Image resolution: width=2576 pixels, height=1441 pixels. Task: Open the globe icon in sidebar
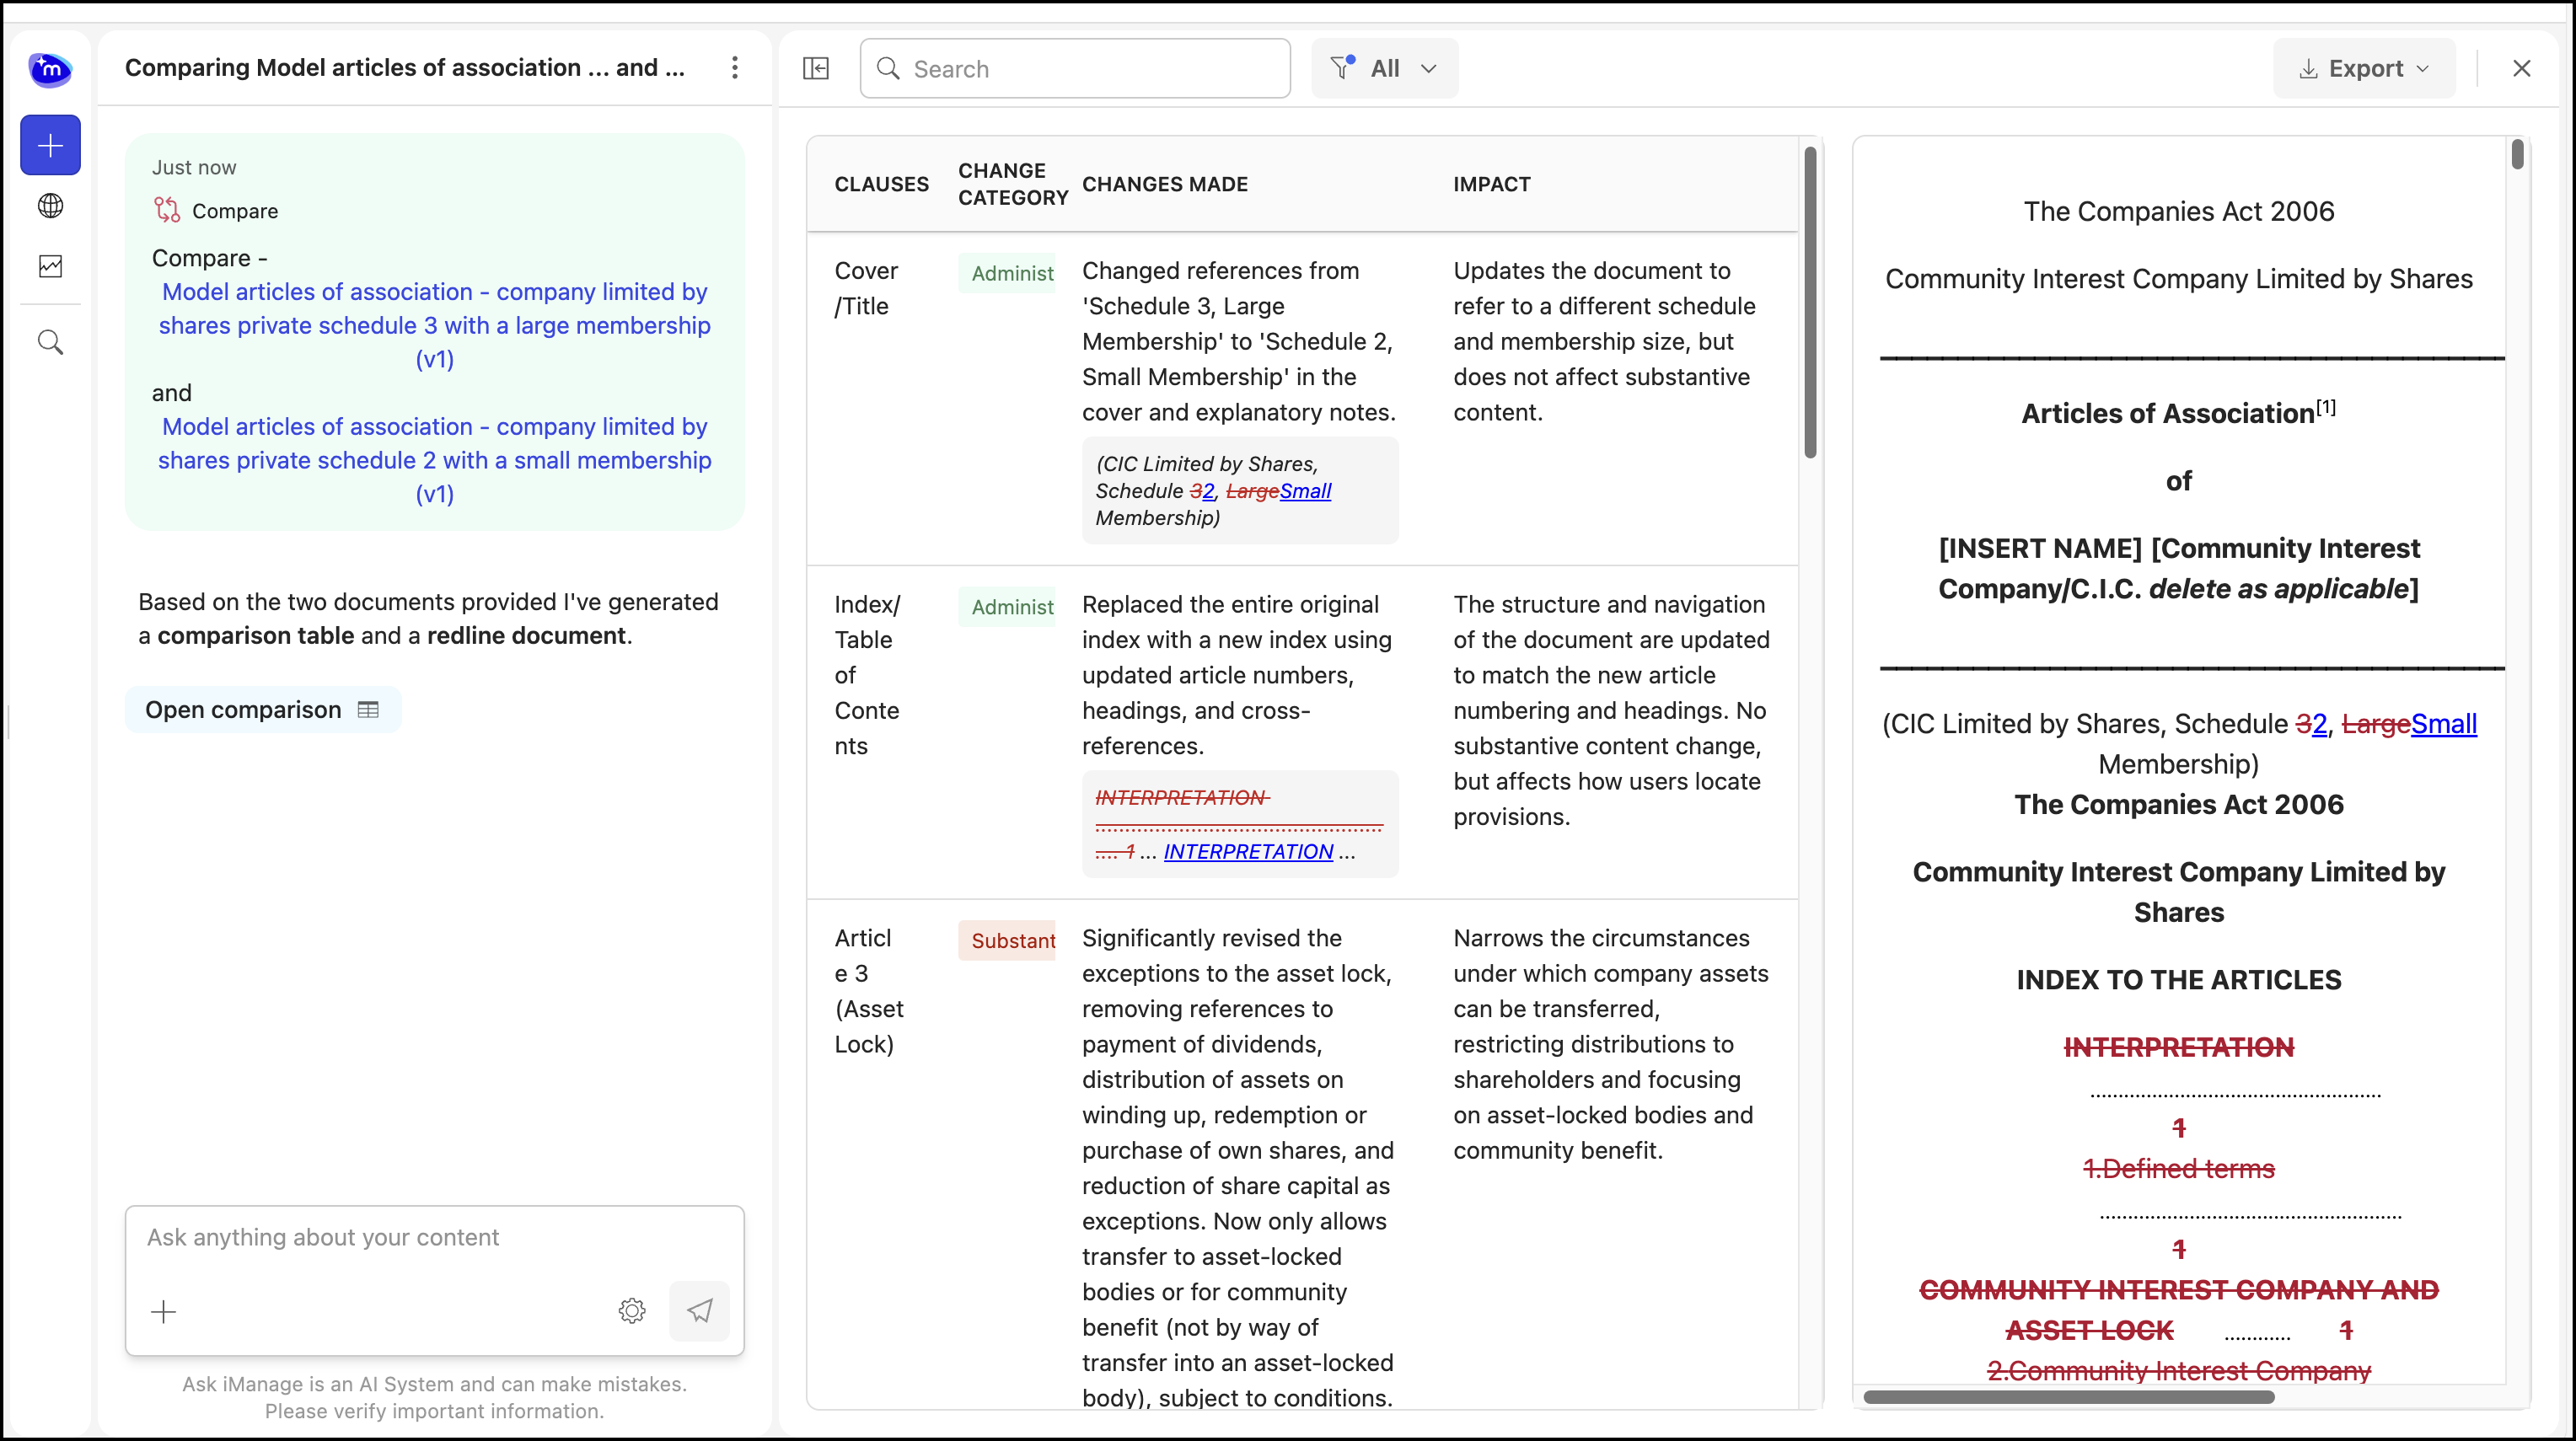pyautogui.click(x=50, y=206)
